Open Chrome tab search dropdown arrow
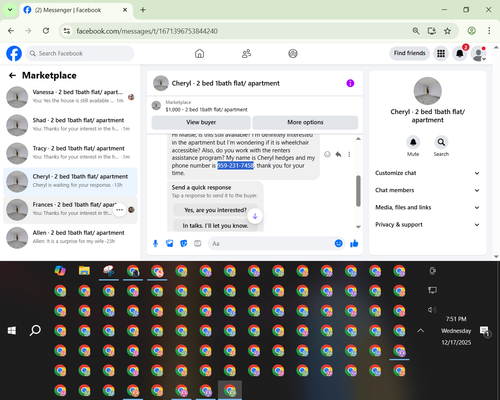 tap(10, 10)
